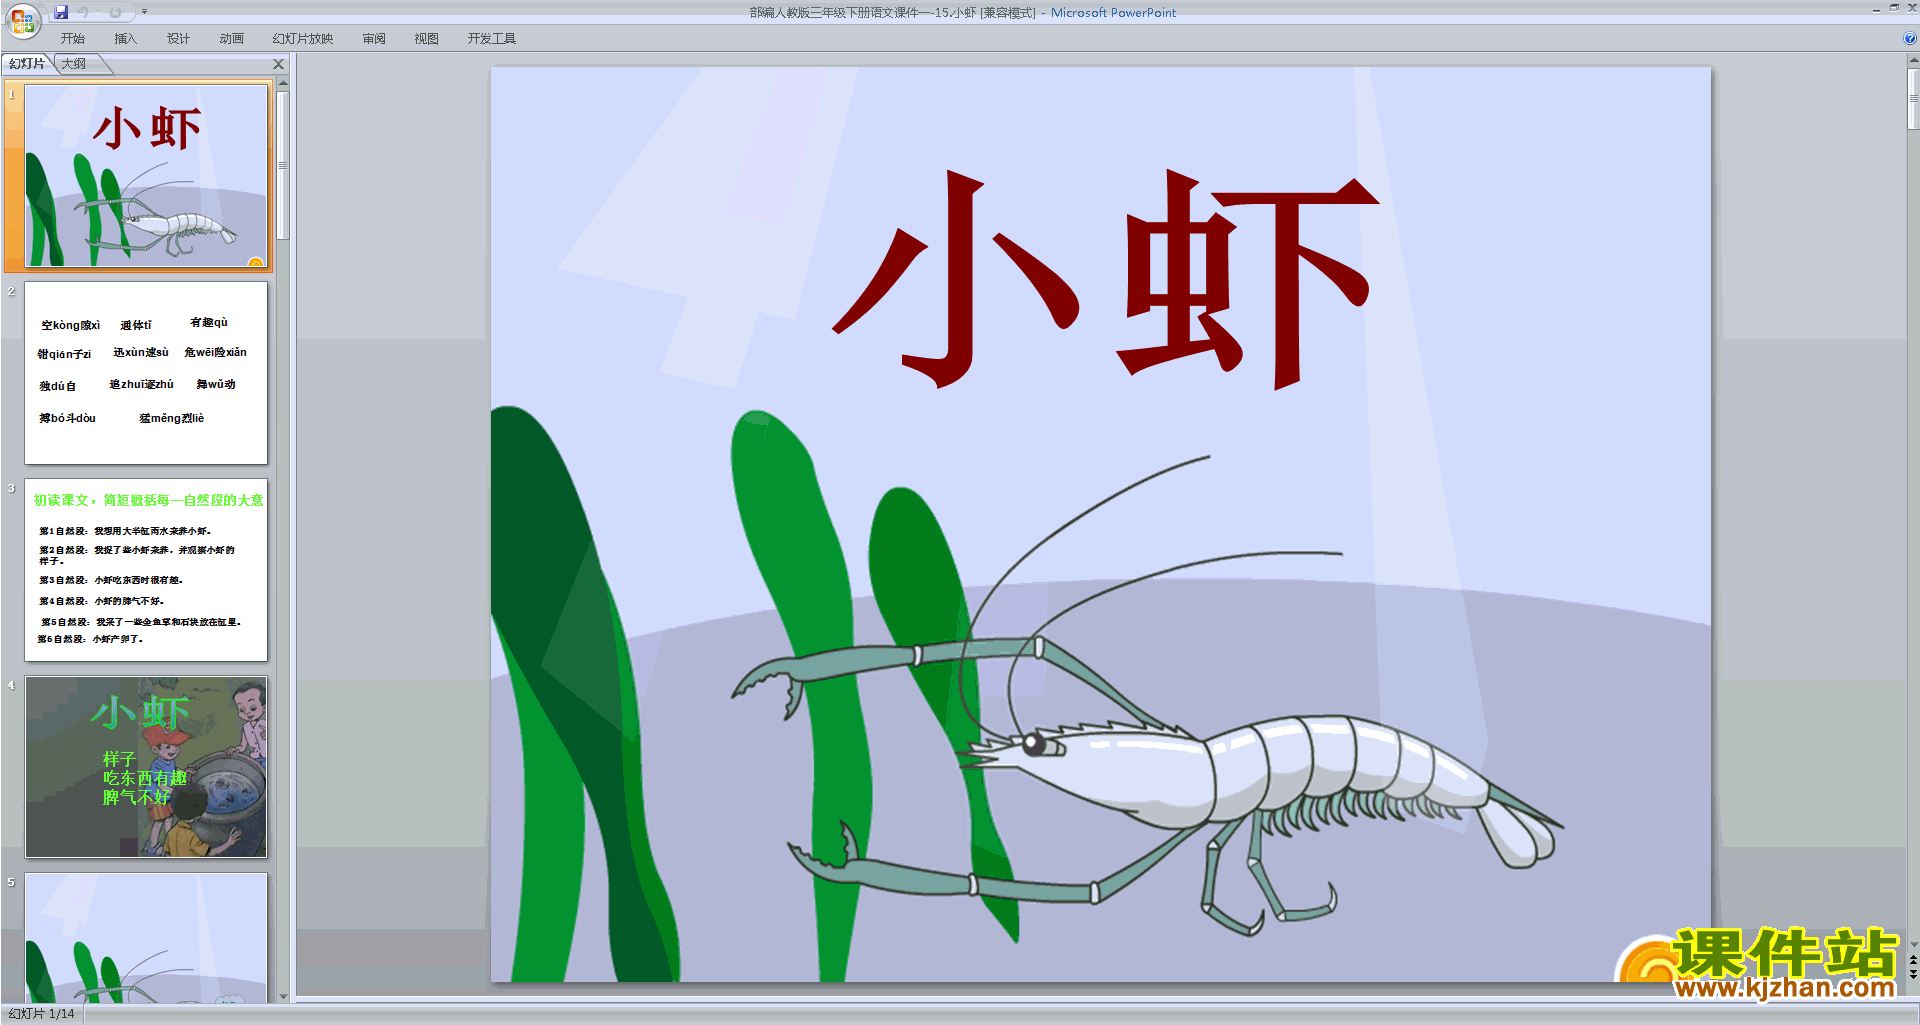Save the presentation with the floppy-disk icon
Screen dimensions: 1920x1025
tap(61, 12)
